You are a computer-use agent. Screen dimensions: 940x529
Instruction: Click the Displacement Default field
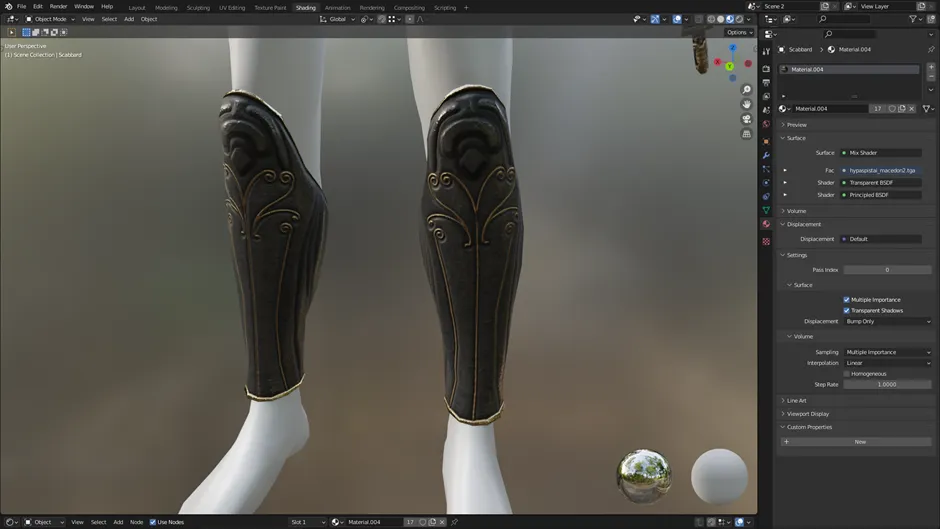[x=880, y=239]
